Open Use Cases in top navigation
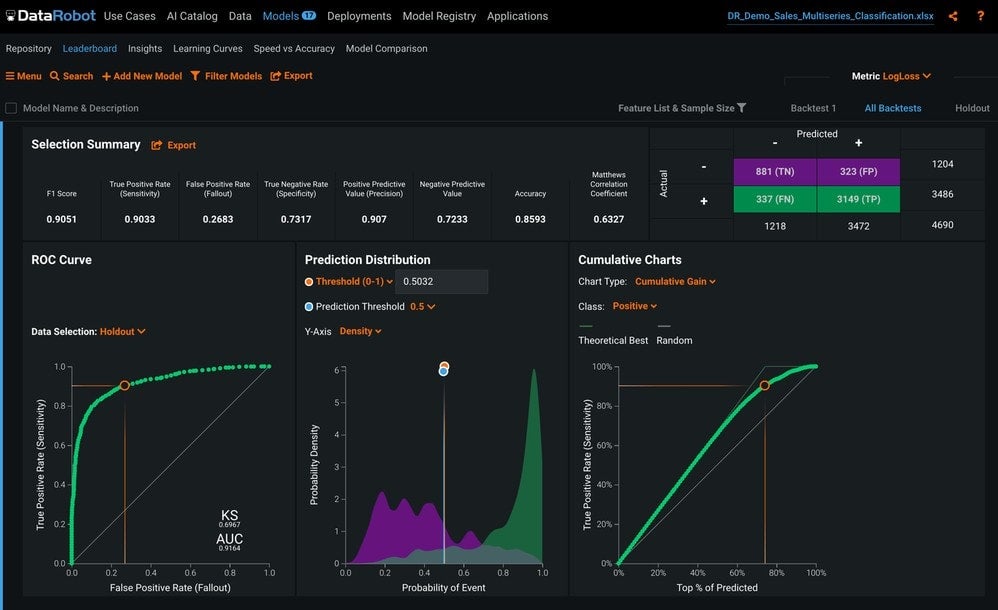 pyautogui.click(x=129, y=16)
